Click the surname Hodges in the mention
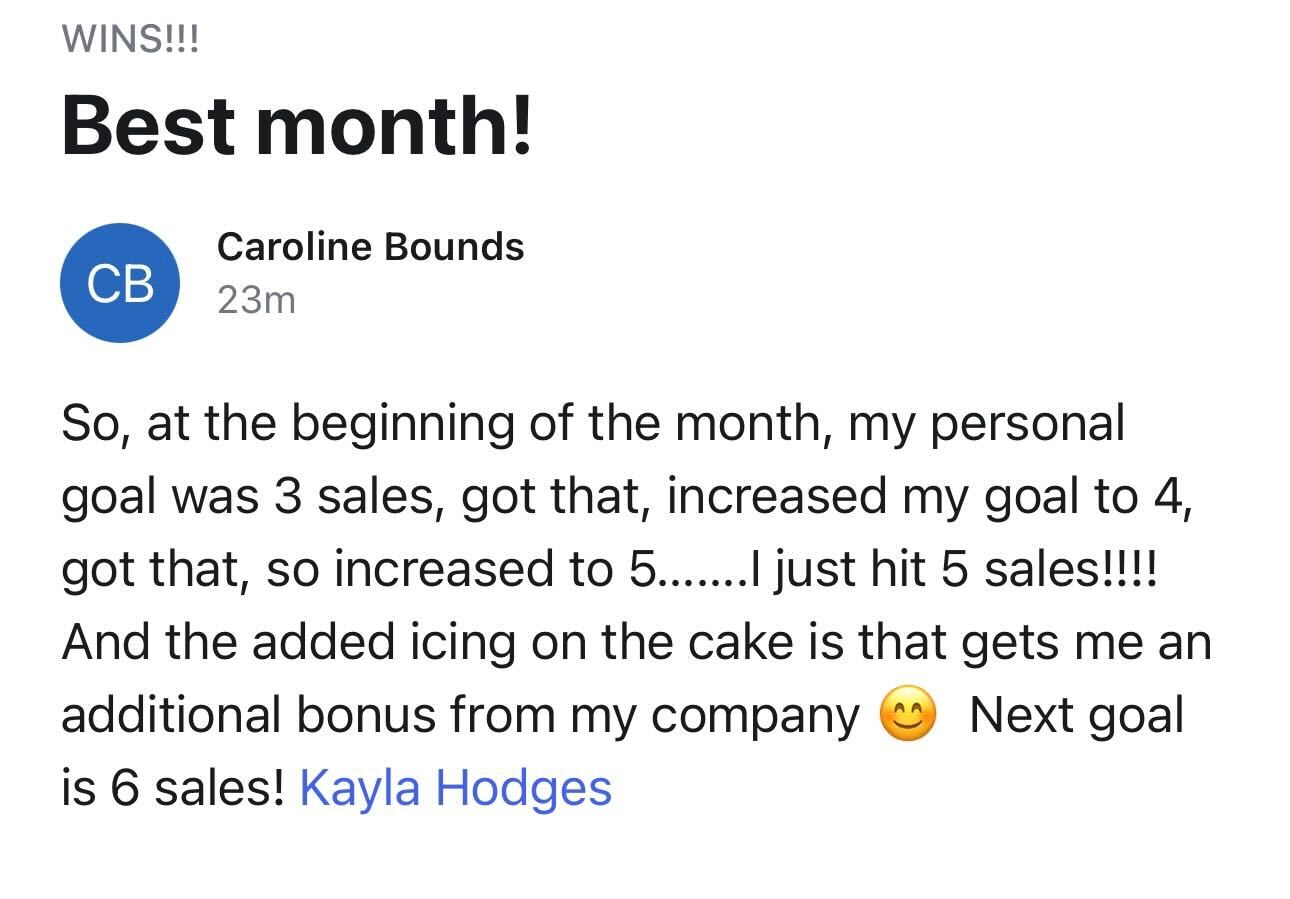 523,790
